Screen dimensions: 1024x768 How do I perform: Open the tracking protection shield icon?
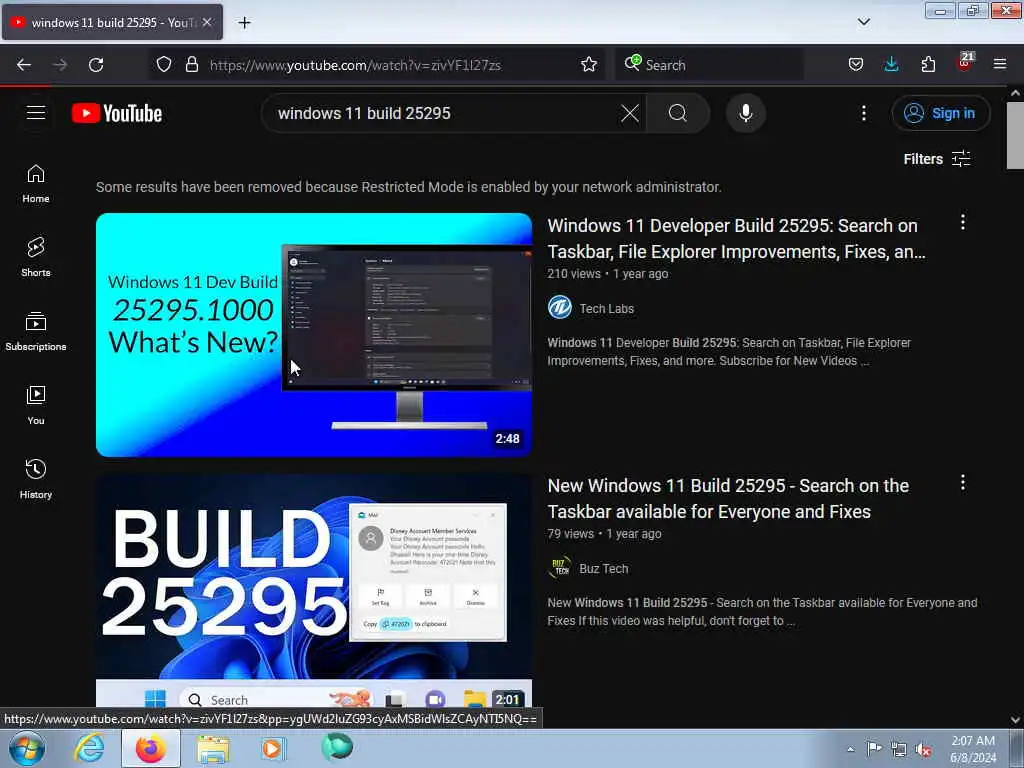pyautogui.click(x=164, y=65)
